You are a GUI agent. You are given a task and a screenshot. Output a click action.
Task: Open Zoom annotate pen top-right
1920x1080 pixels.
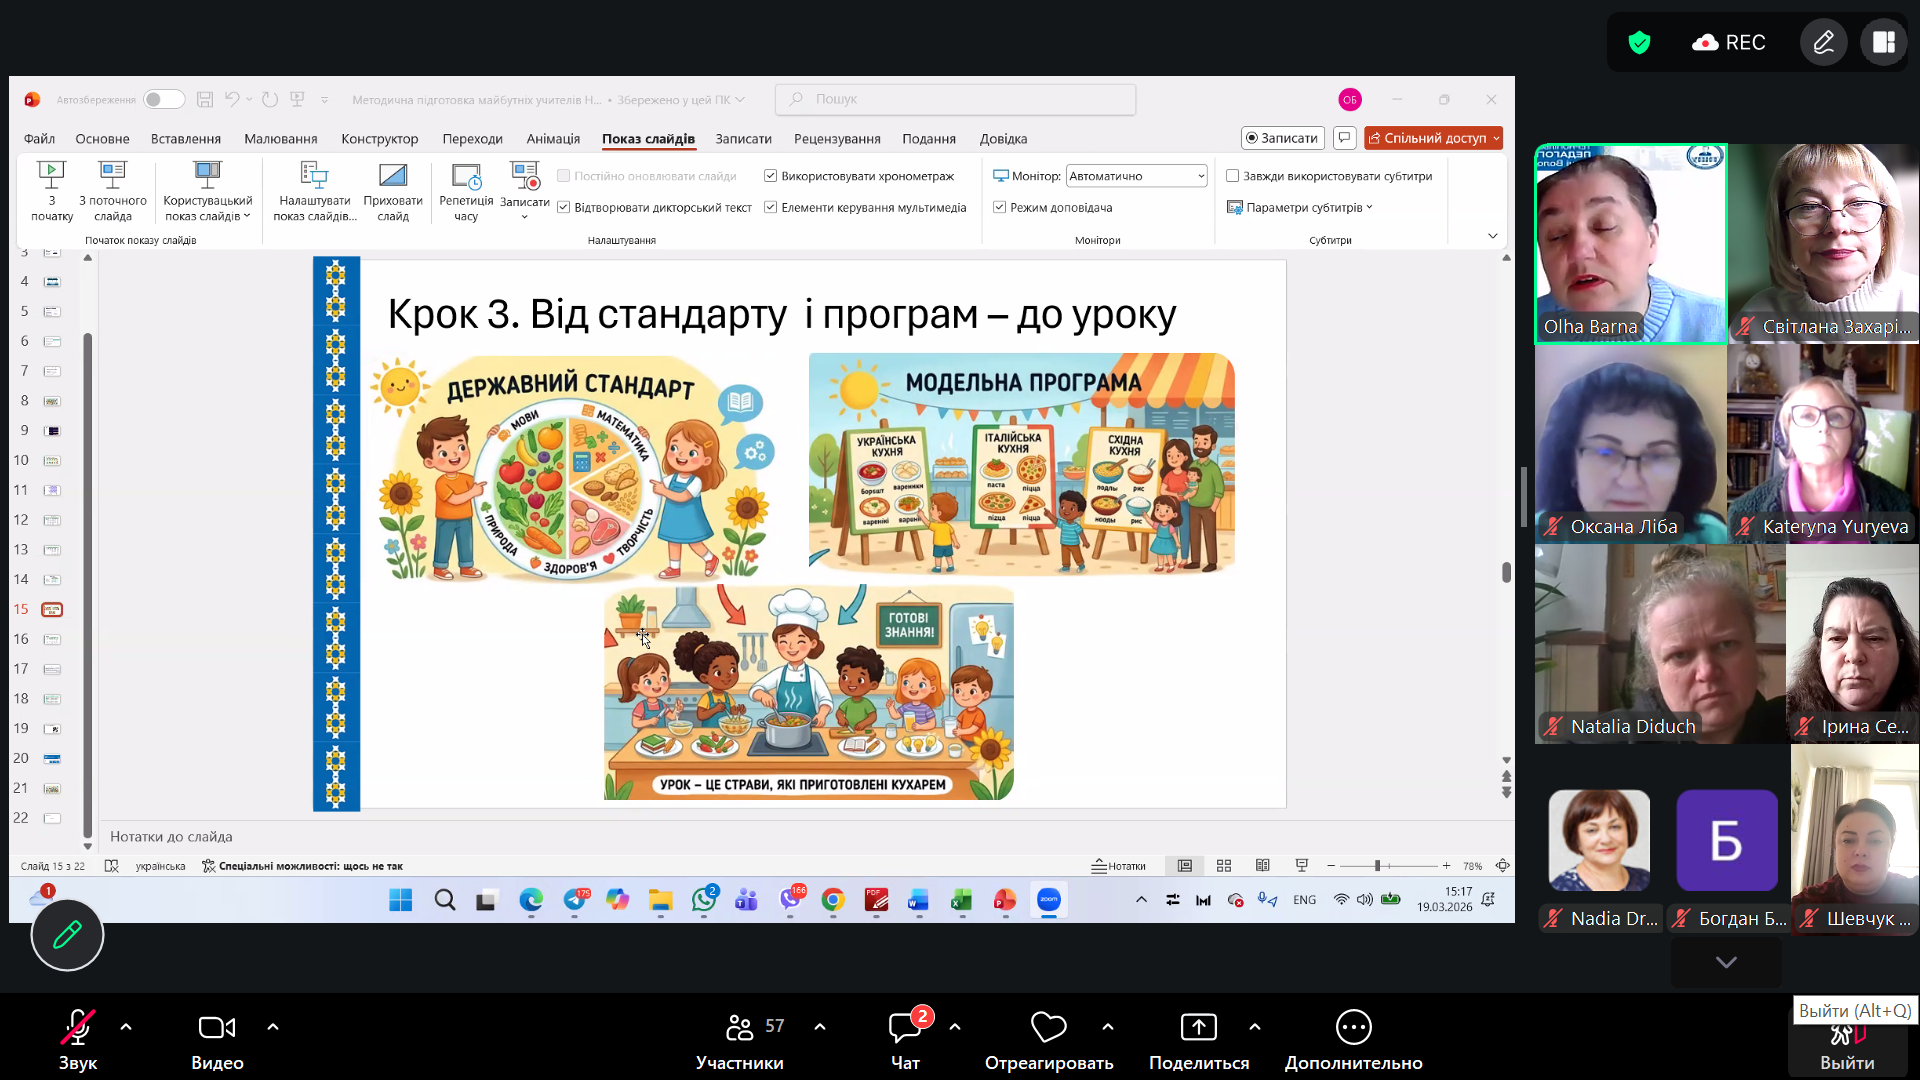coord(1824,42)
